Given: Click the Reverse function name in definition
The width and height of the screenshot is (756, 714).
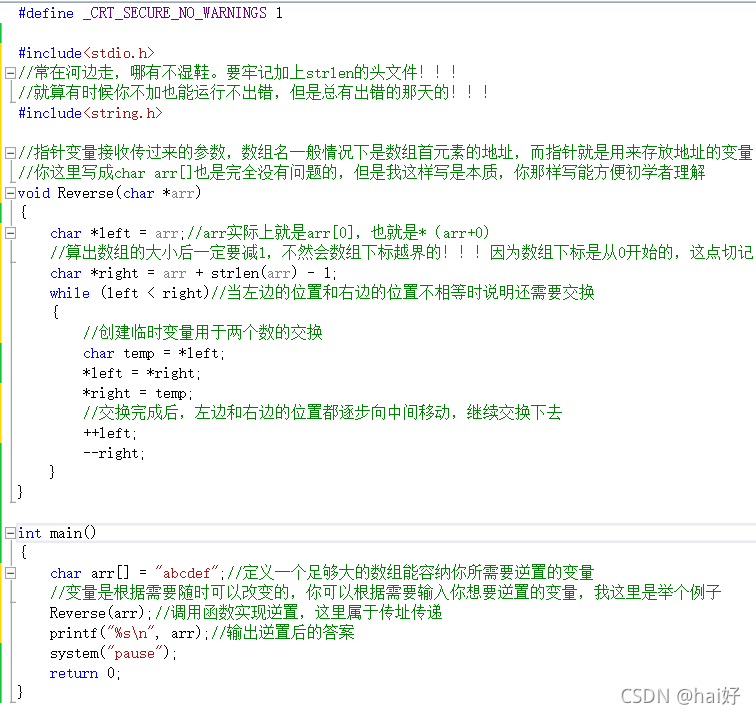Looking at the screenshot, I should 85,193.
